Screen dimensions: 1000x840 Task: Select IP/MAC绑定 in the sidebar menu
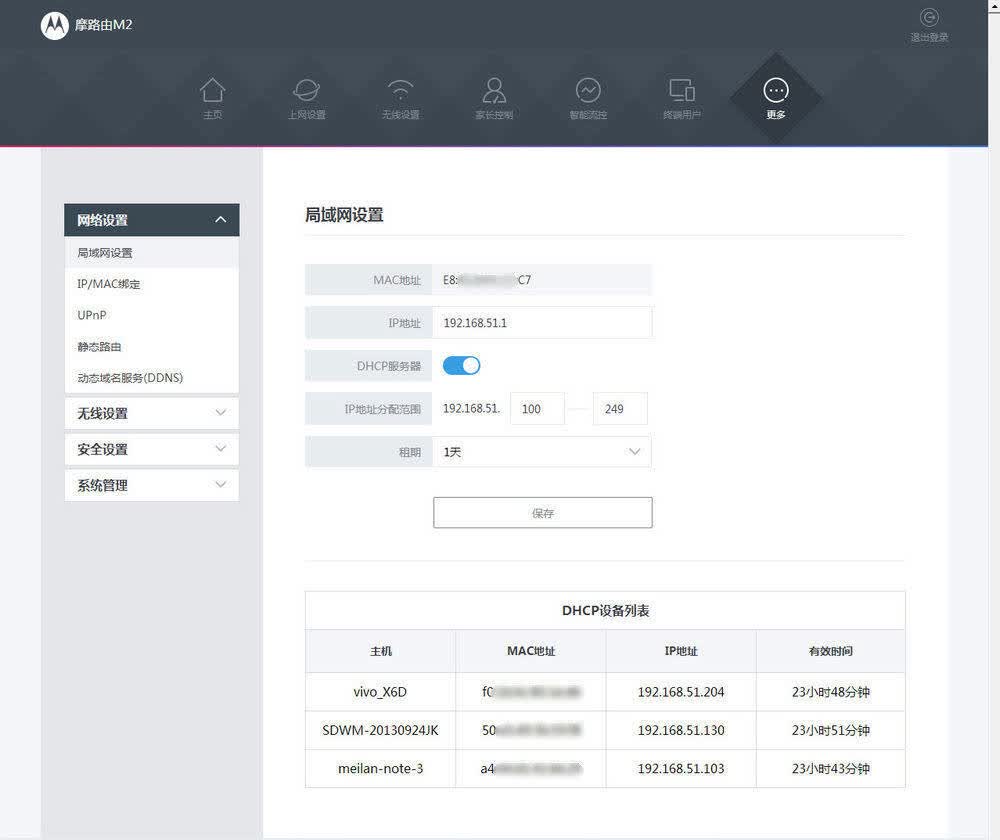(x=108, y=284)
